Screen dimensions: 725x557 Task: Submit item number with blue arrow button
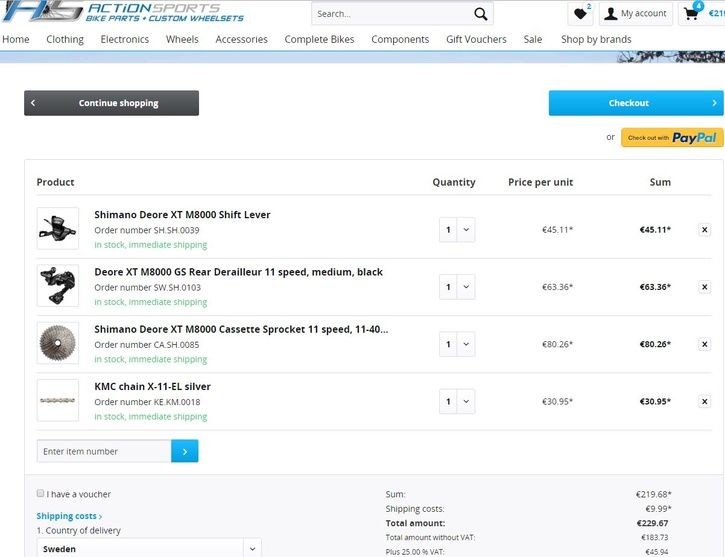[184, 451]
